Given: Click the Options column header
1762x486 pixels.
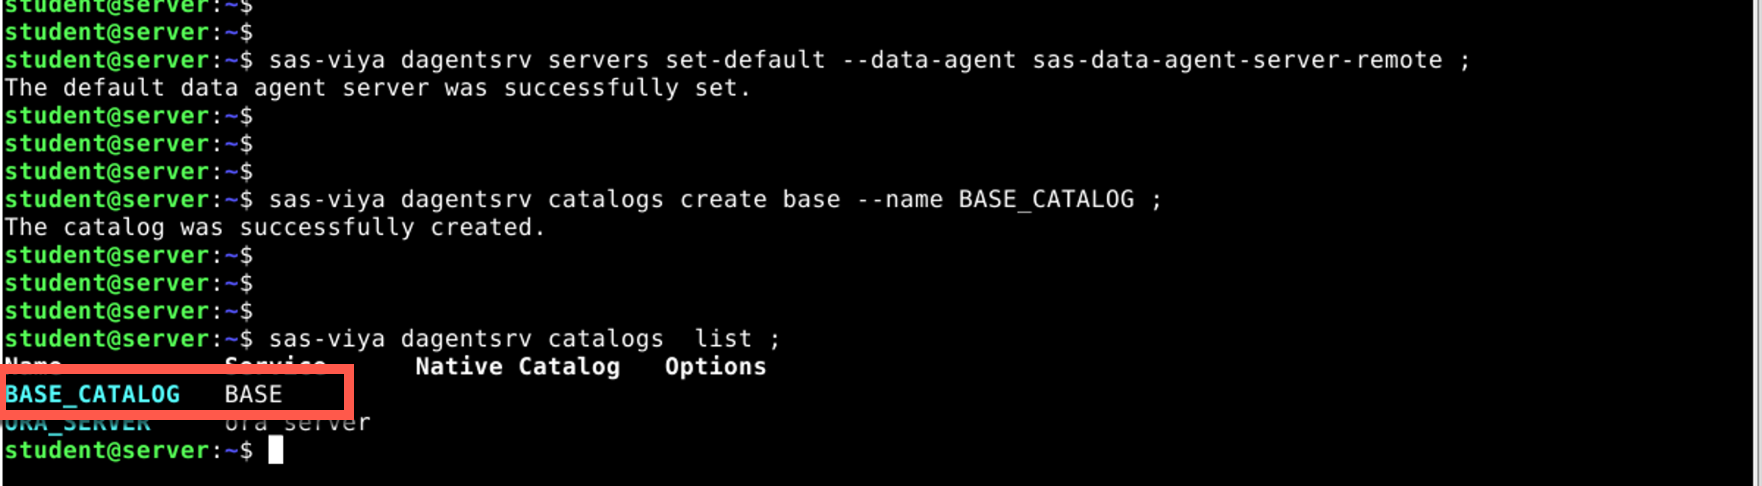Looking at the screenshot, I should 715,367.
